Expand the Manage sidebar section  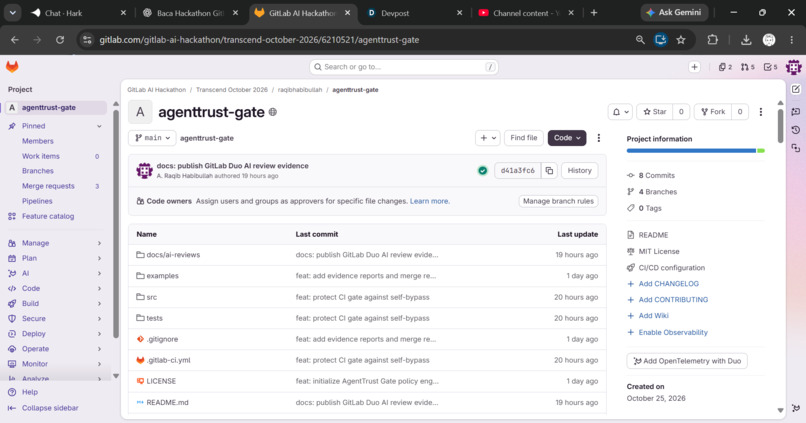pyautogui.click(x=99, y=243)
